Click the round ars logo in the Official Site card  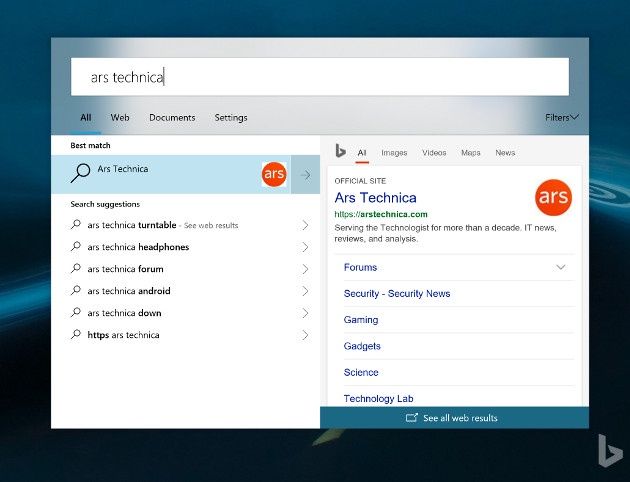[x=553, y=197]
